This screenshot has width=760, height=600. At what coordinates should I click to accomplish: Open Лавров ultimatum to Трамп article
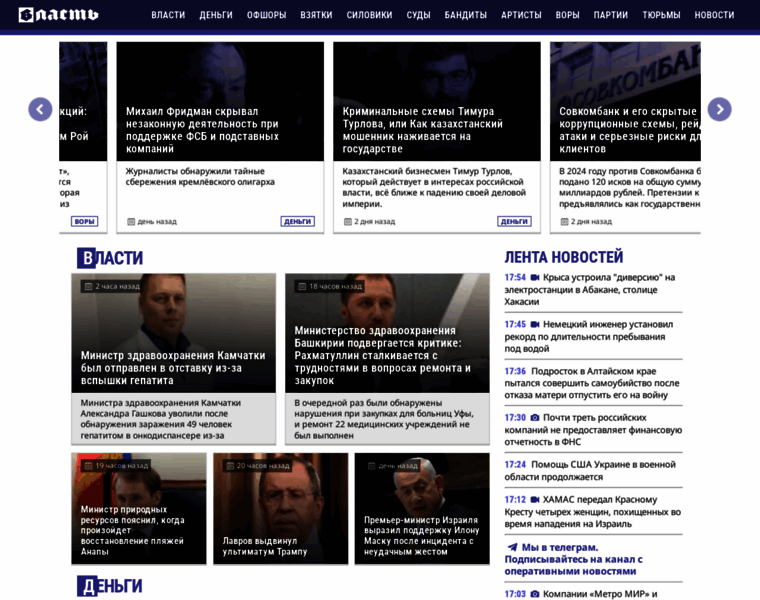(x=265, y=546)
